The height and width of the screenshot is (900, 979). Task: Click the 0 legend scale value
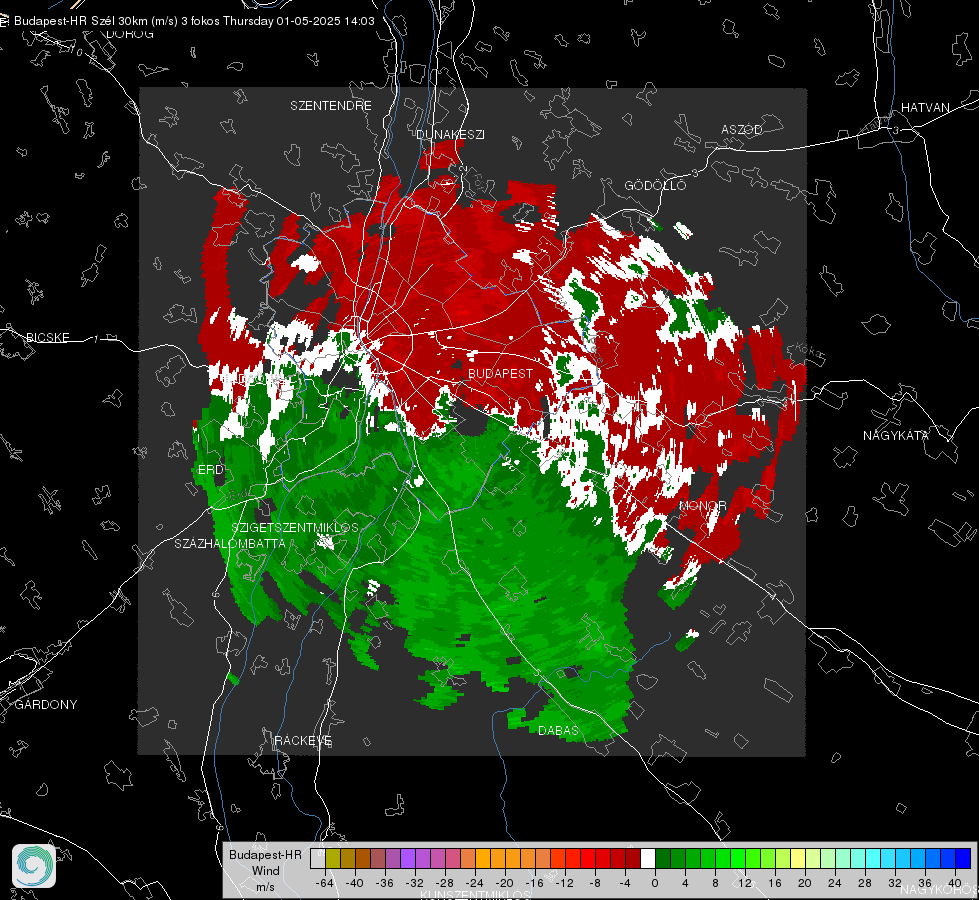point(655,883)
